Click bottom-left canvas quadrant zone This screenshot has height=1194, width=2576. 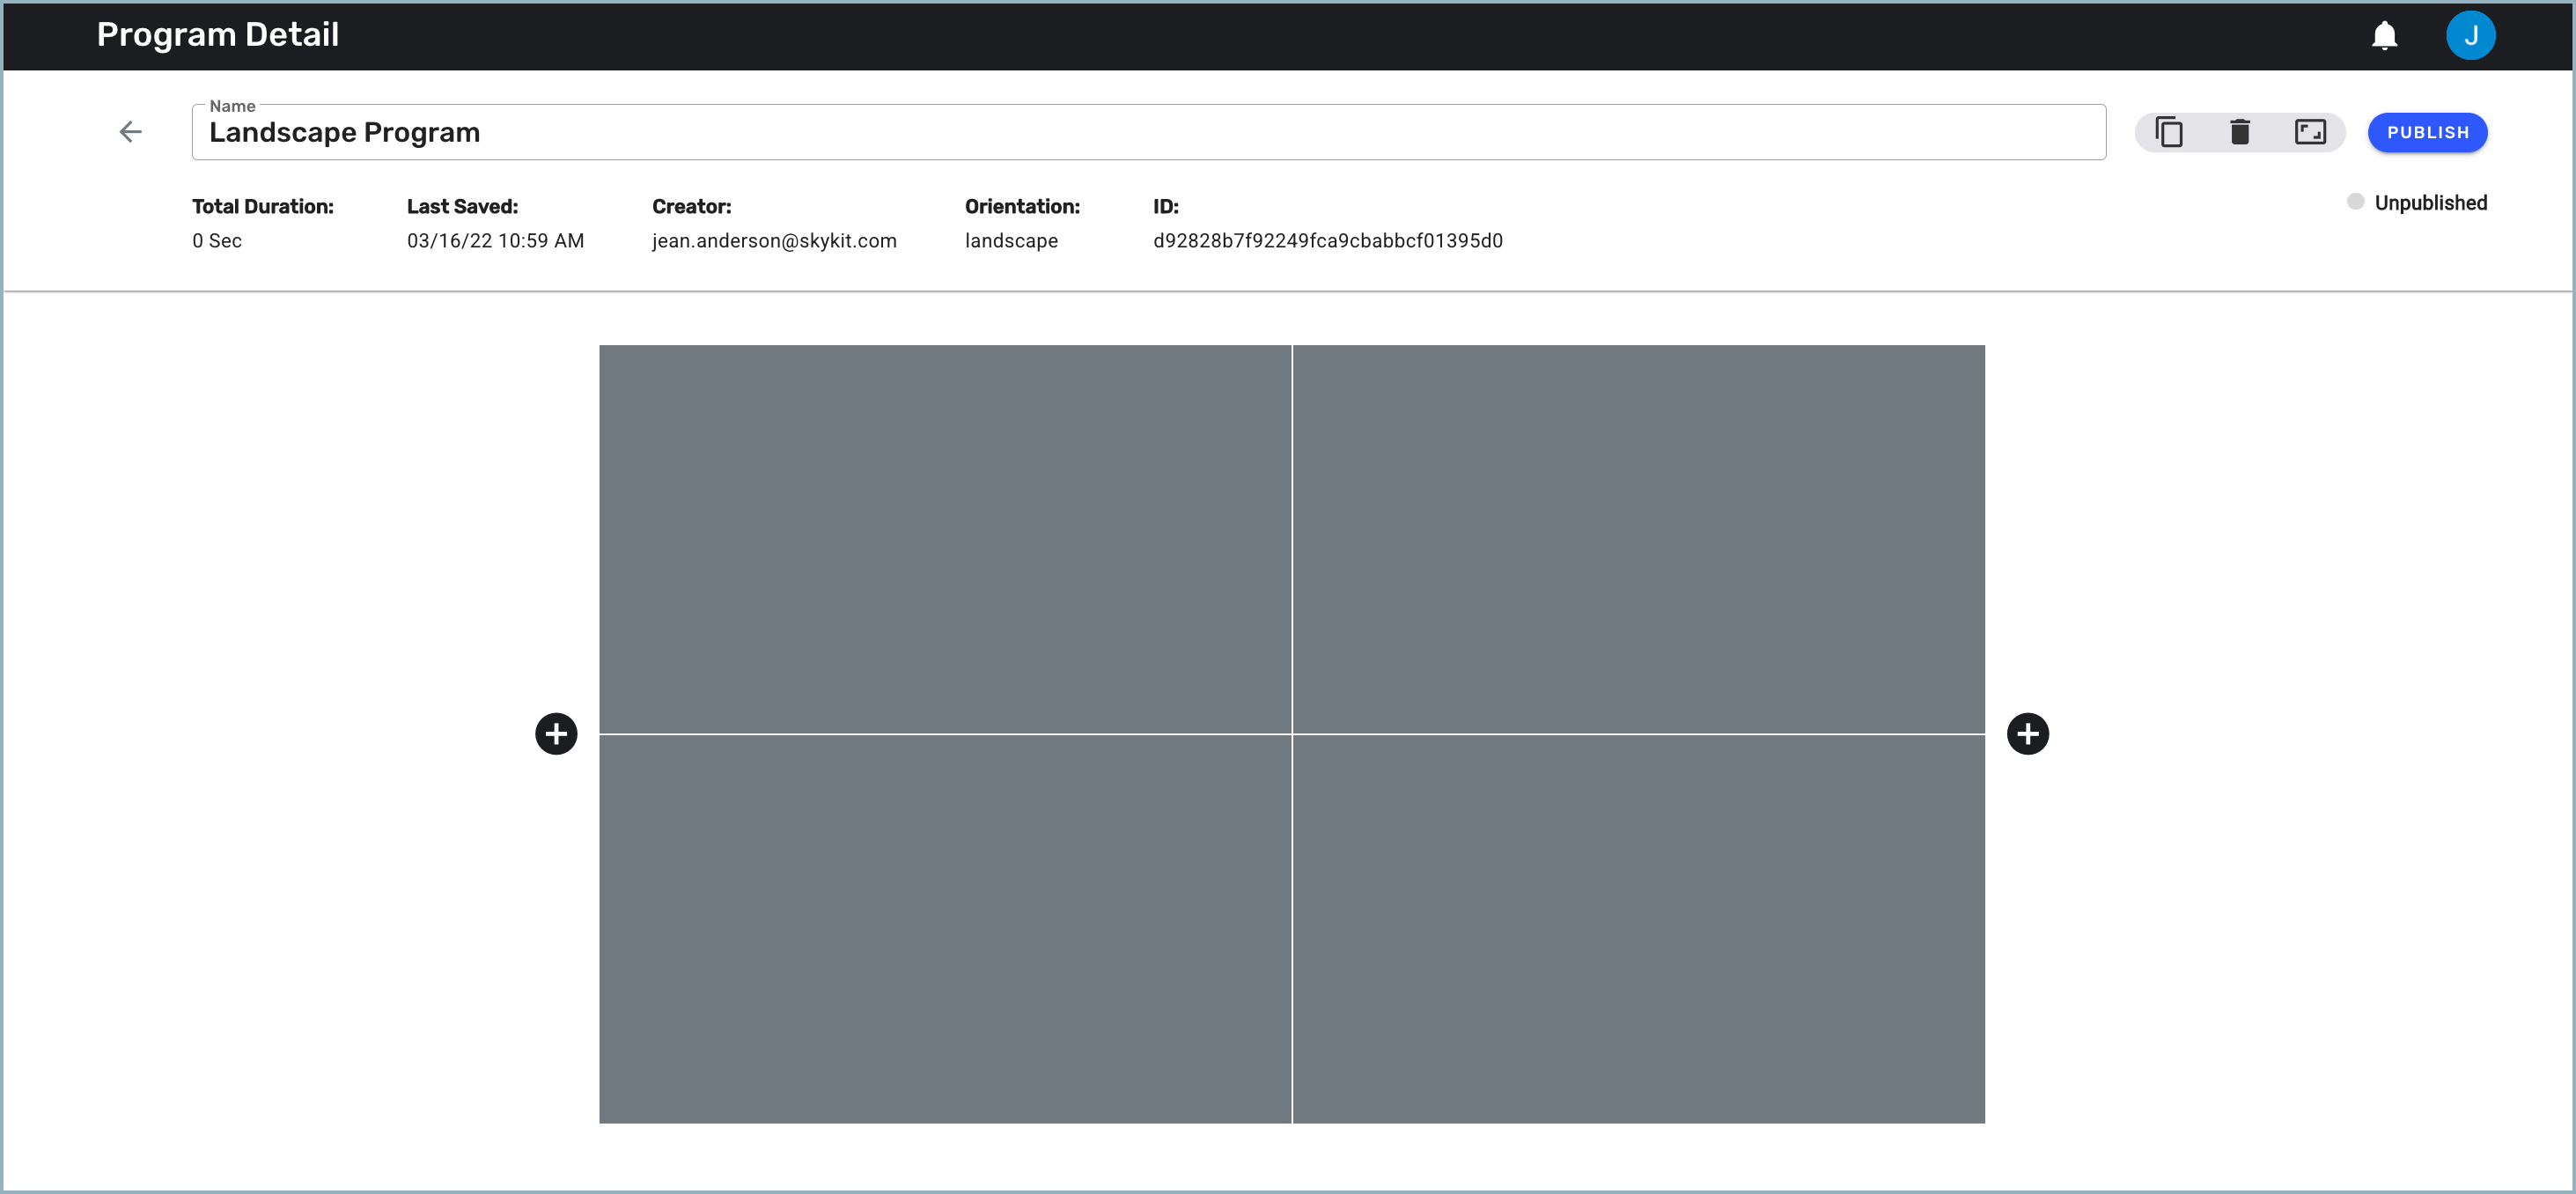click(x=945, y=930)
